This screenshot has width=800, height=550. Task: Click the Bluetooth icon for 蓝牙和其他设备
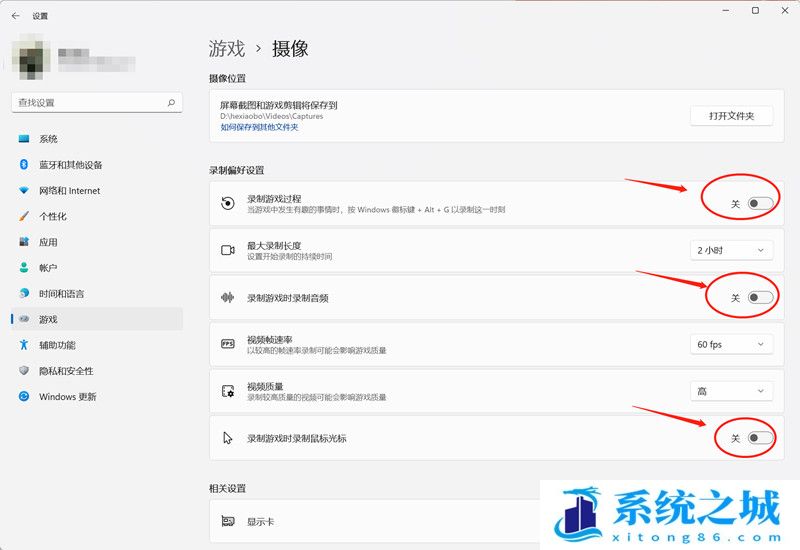coord(23,164)
